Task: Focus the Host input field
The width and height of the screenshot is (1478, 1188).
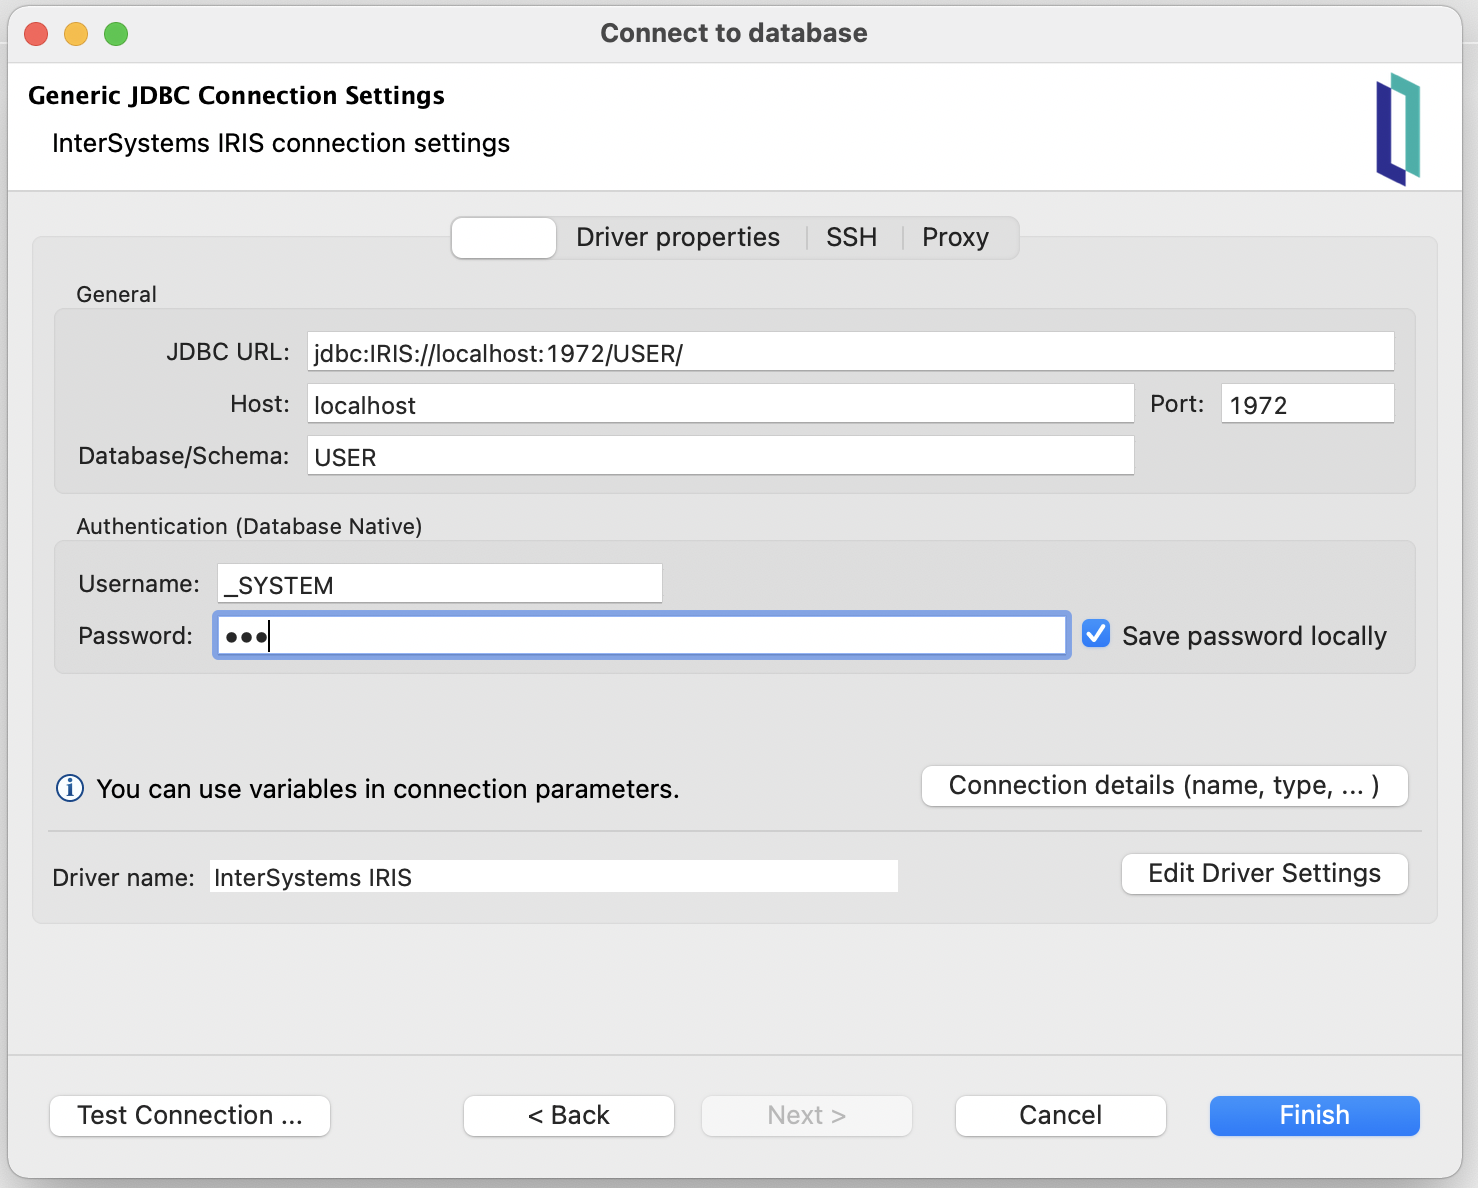Action: click(x=720, y=404)
